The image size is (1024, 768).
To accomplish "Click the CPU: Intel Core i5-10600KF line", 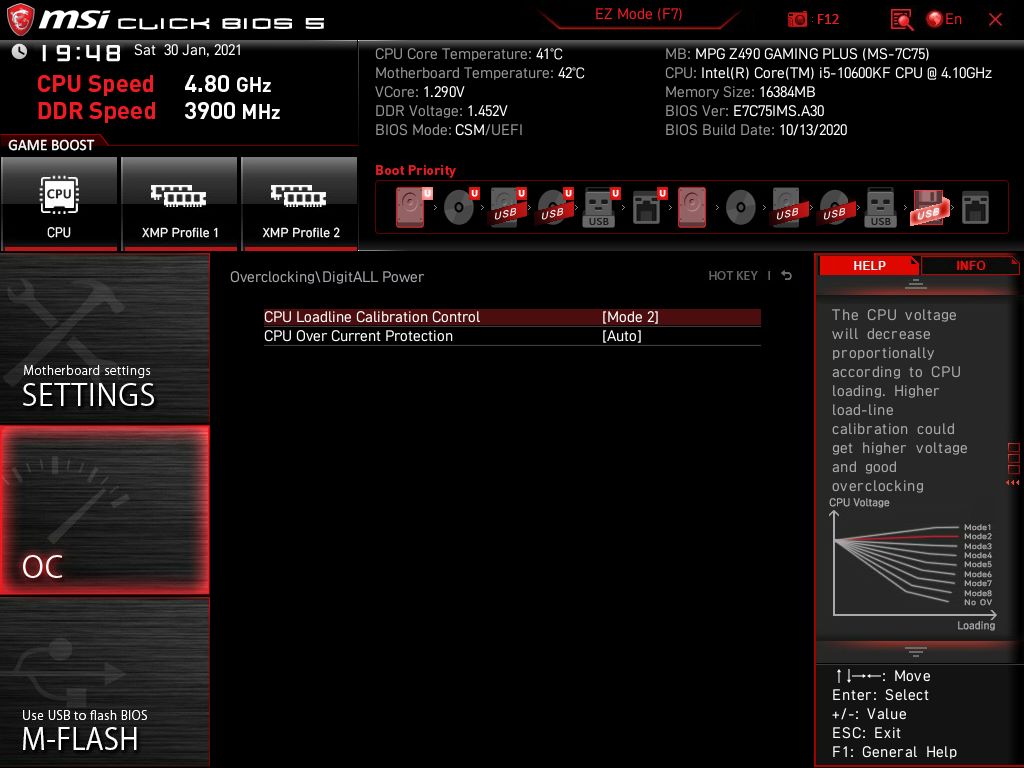I will 828,73.
